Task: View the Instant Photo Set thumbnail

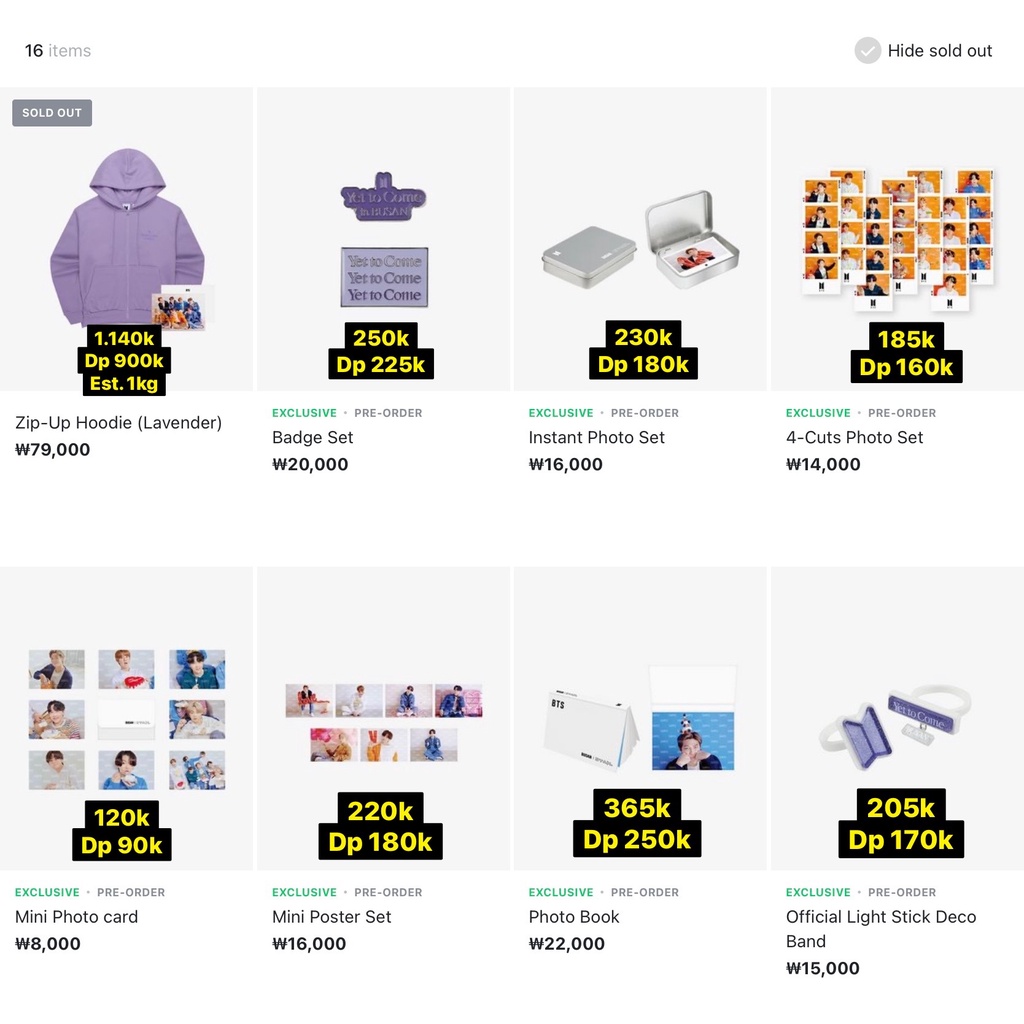Action: pos(640,238)
